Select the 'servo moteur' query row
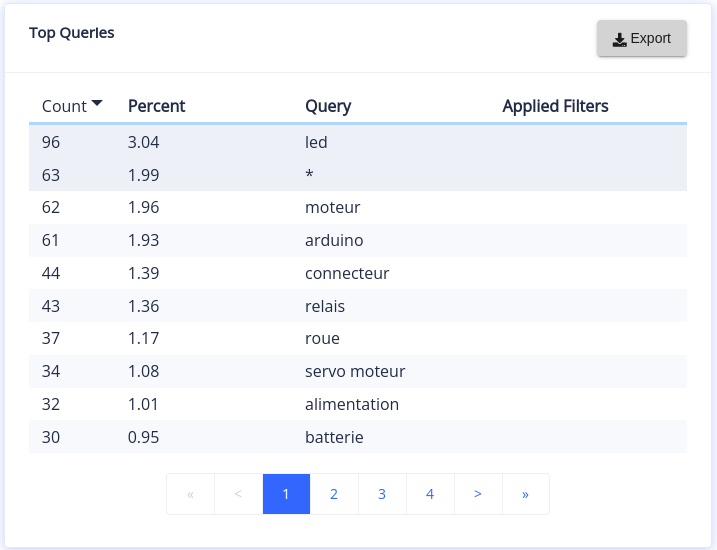717x550 pixels. [355, 371]
